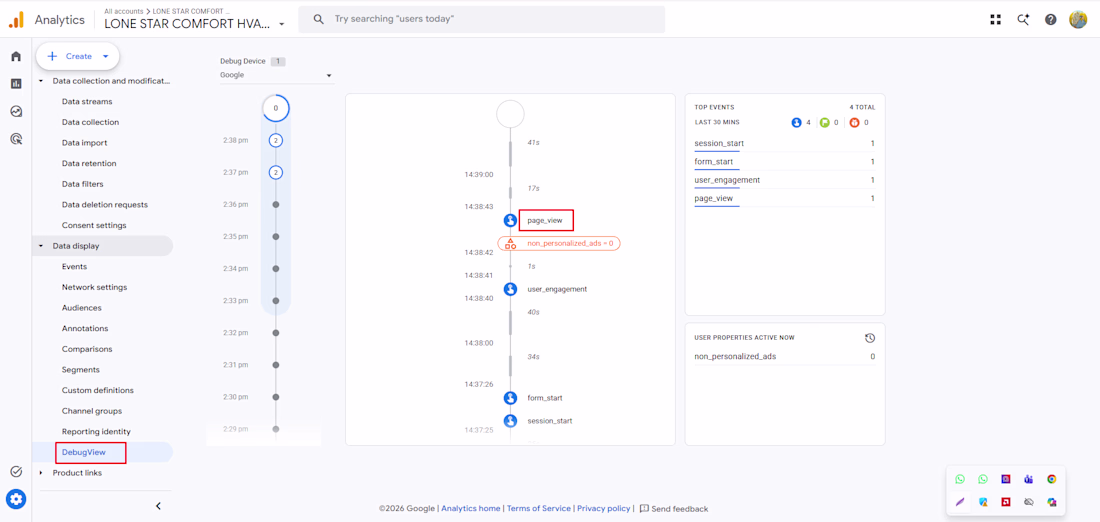Click the orange error events icon

(854, 122)
